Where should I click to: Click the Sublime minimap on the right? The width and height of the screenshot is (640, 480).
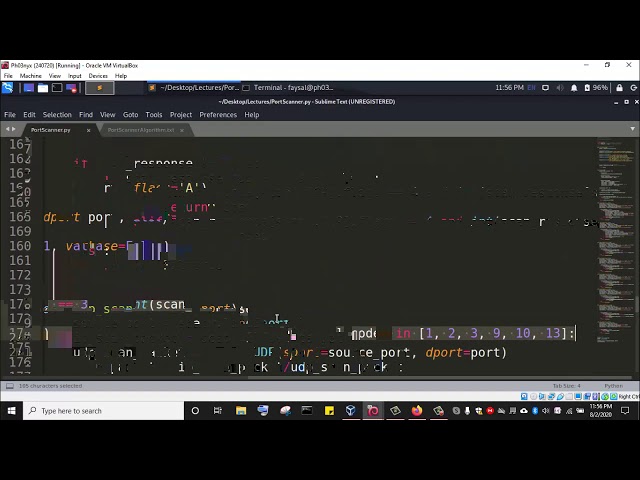[616, 241]
